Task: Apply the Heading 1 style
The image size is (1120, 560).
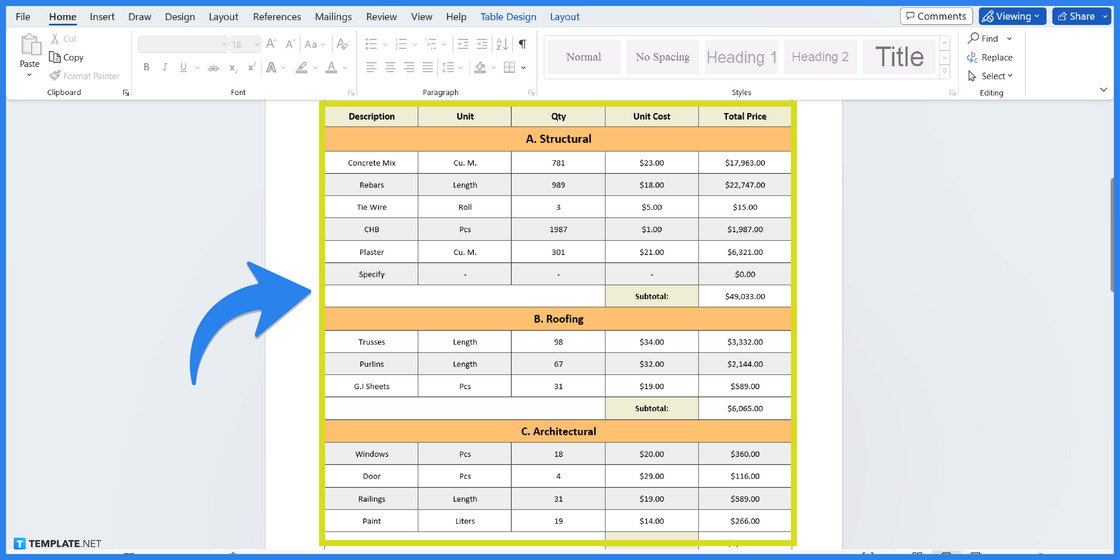Action: 741,57
